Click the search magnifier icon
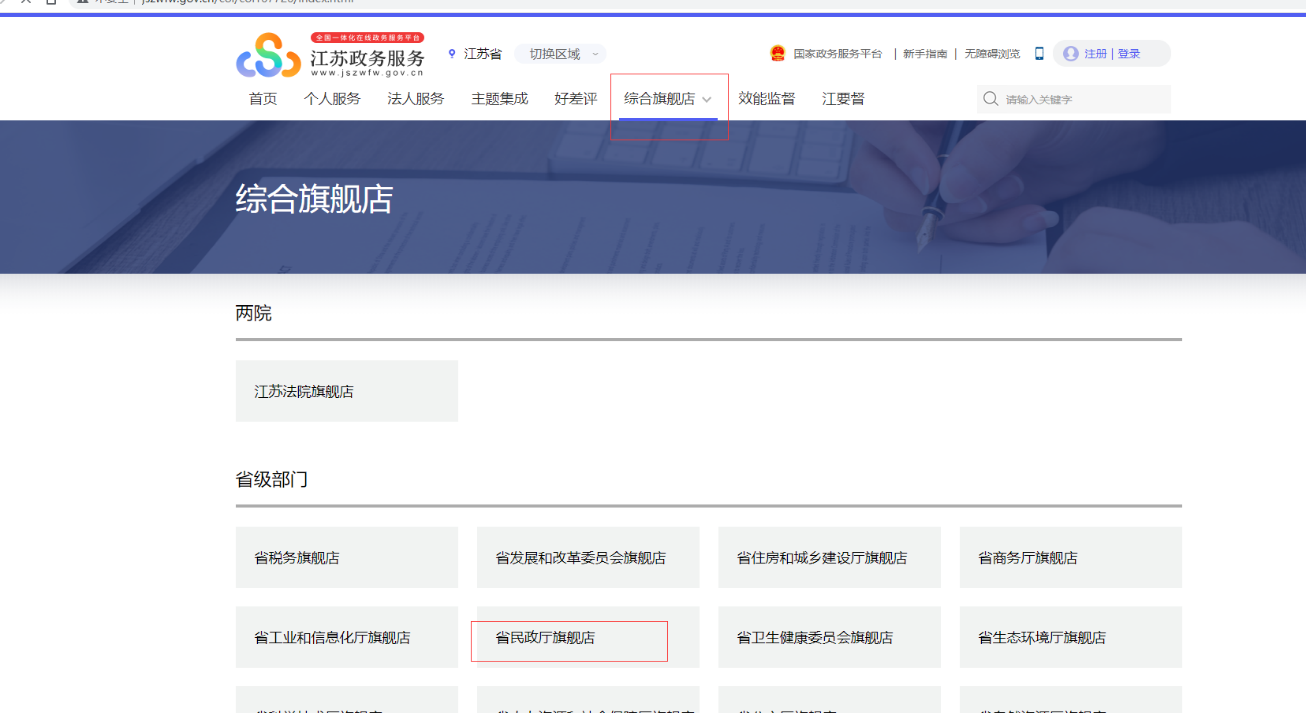This screenshot has height=713, width=1306. (990, 99)
